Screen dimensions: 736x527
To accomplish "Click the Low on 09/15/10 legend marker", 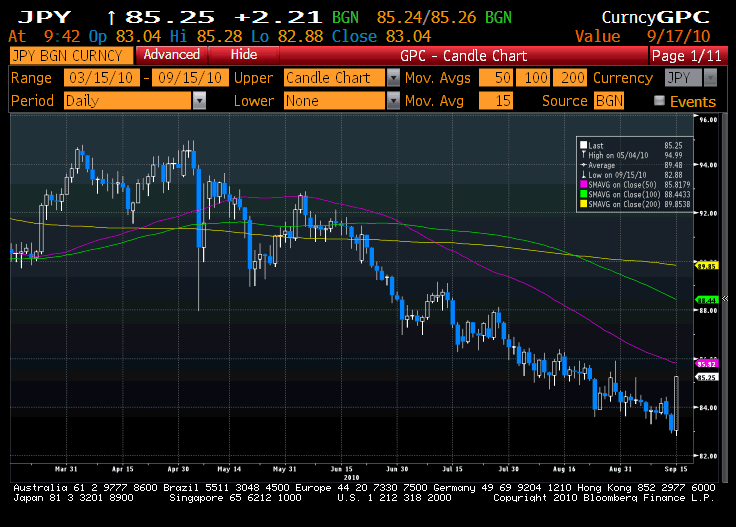I will (x=583, y=173).
